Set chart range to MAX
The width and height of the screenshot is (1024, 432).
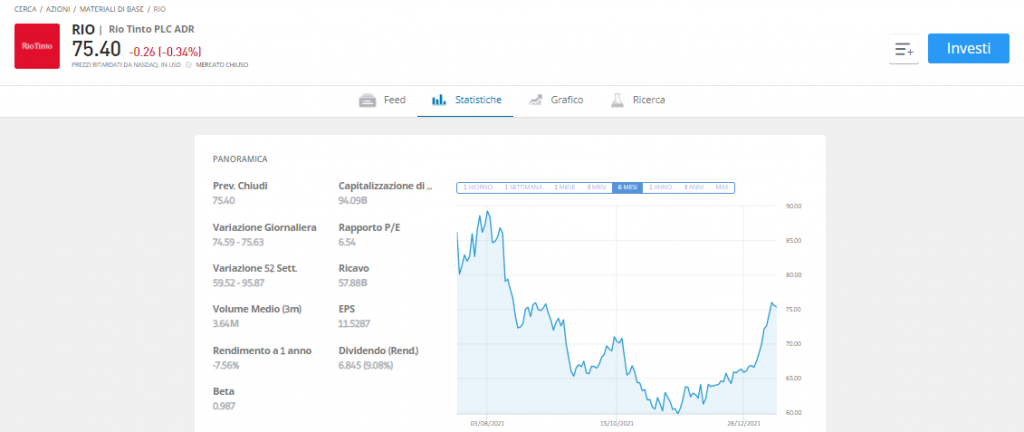[722, 187]
